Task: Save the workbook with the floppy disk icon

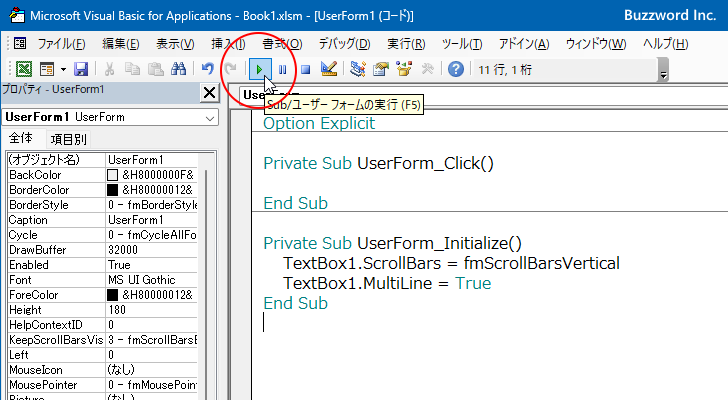Action: tap(81, 70)
